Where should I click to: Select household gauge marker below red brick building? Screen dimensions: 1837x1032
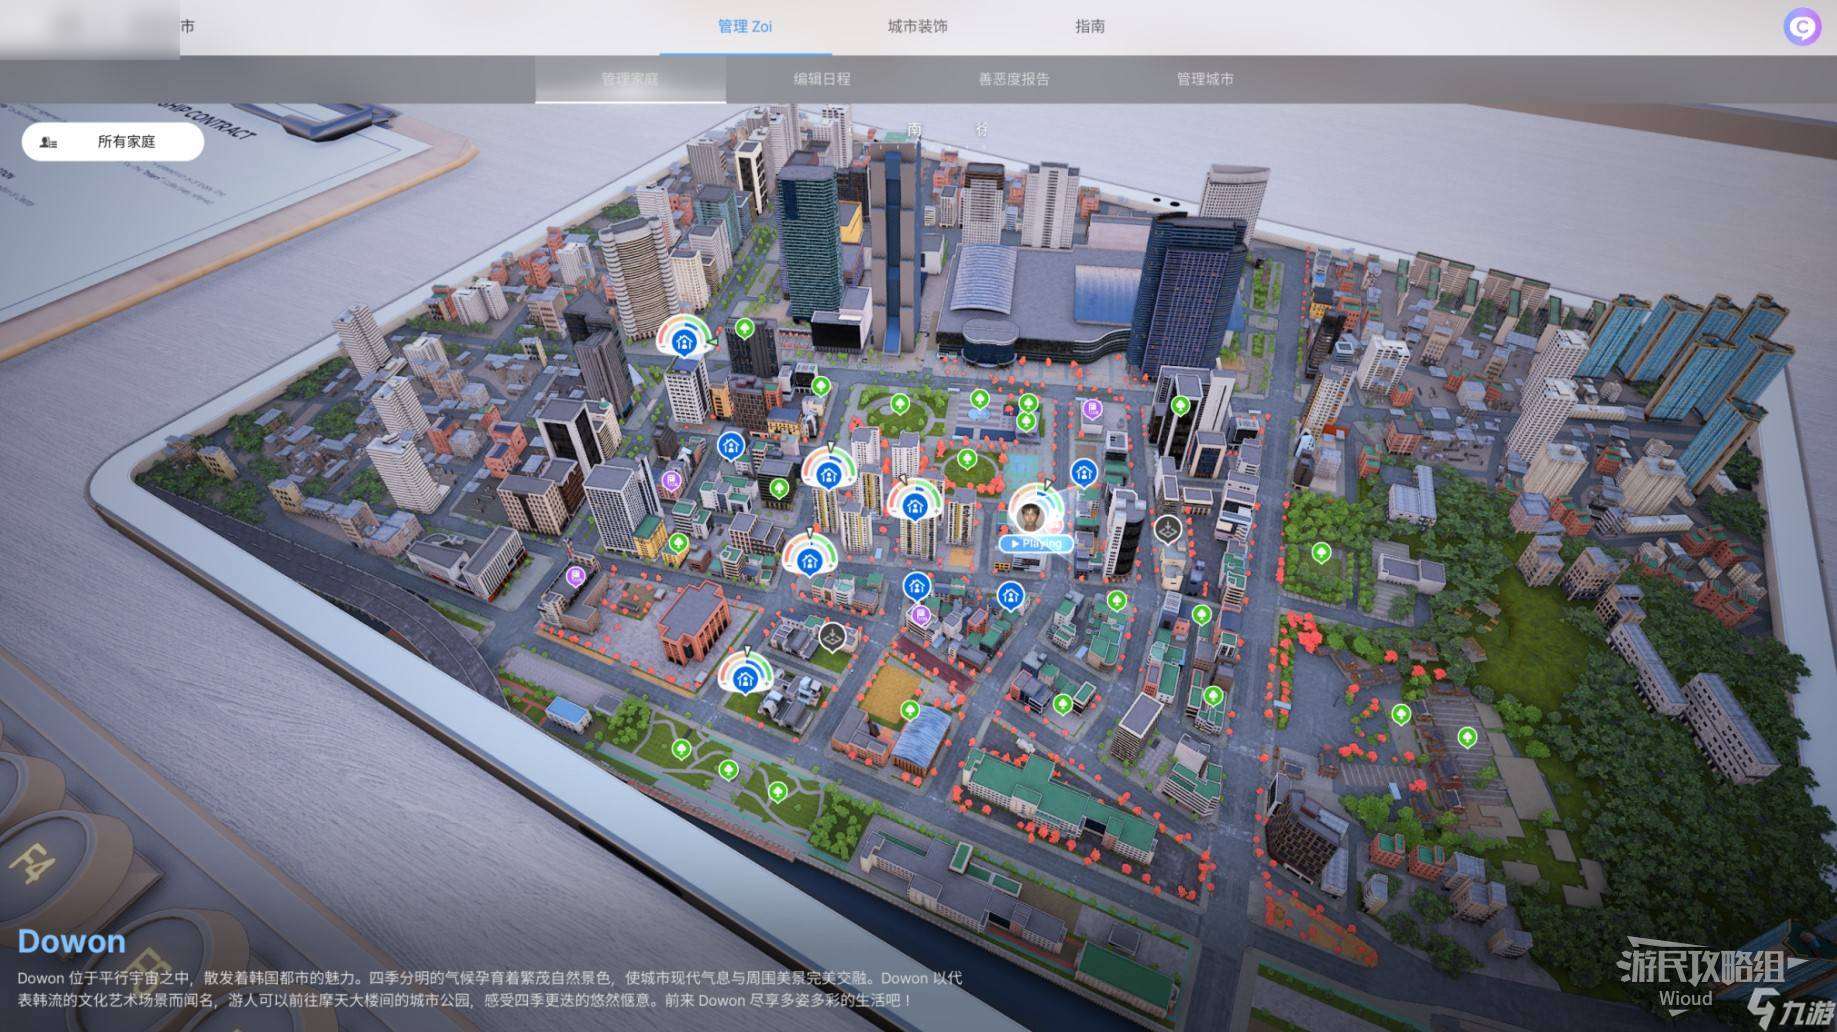[x=743, y=676]
